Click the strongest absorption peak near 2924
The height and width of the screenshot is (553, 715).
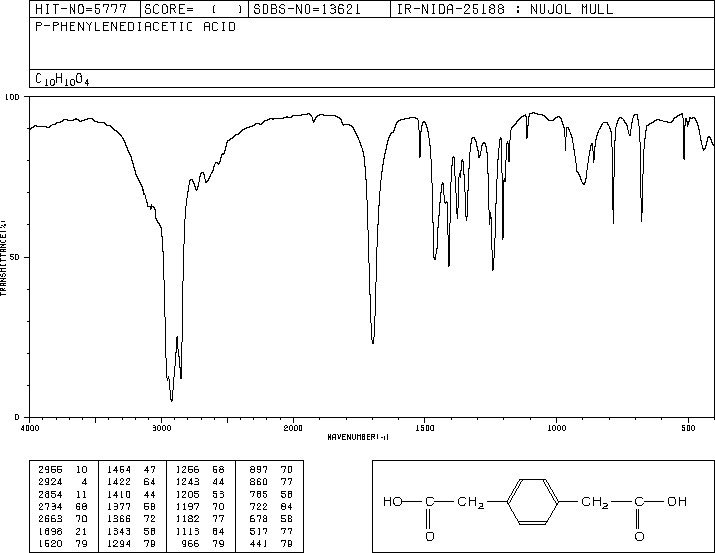(171, 400)
